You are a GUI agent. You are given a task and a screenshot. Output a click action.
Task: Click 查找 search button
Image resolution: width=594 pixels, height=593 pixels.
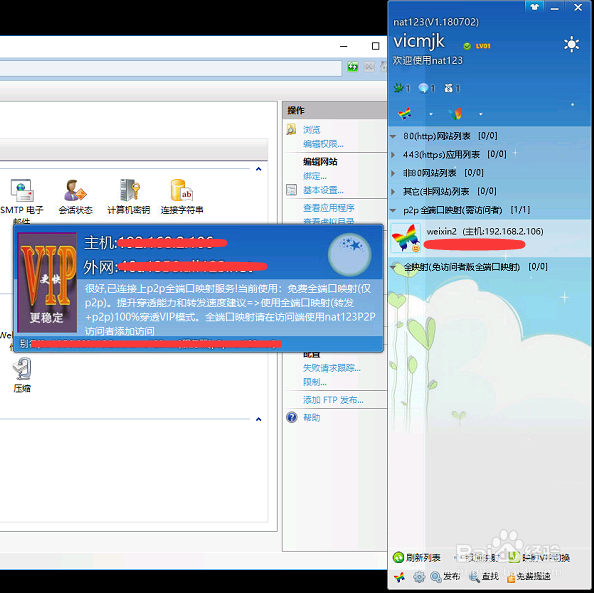point(484,577)
